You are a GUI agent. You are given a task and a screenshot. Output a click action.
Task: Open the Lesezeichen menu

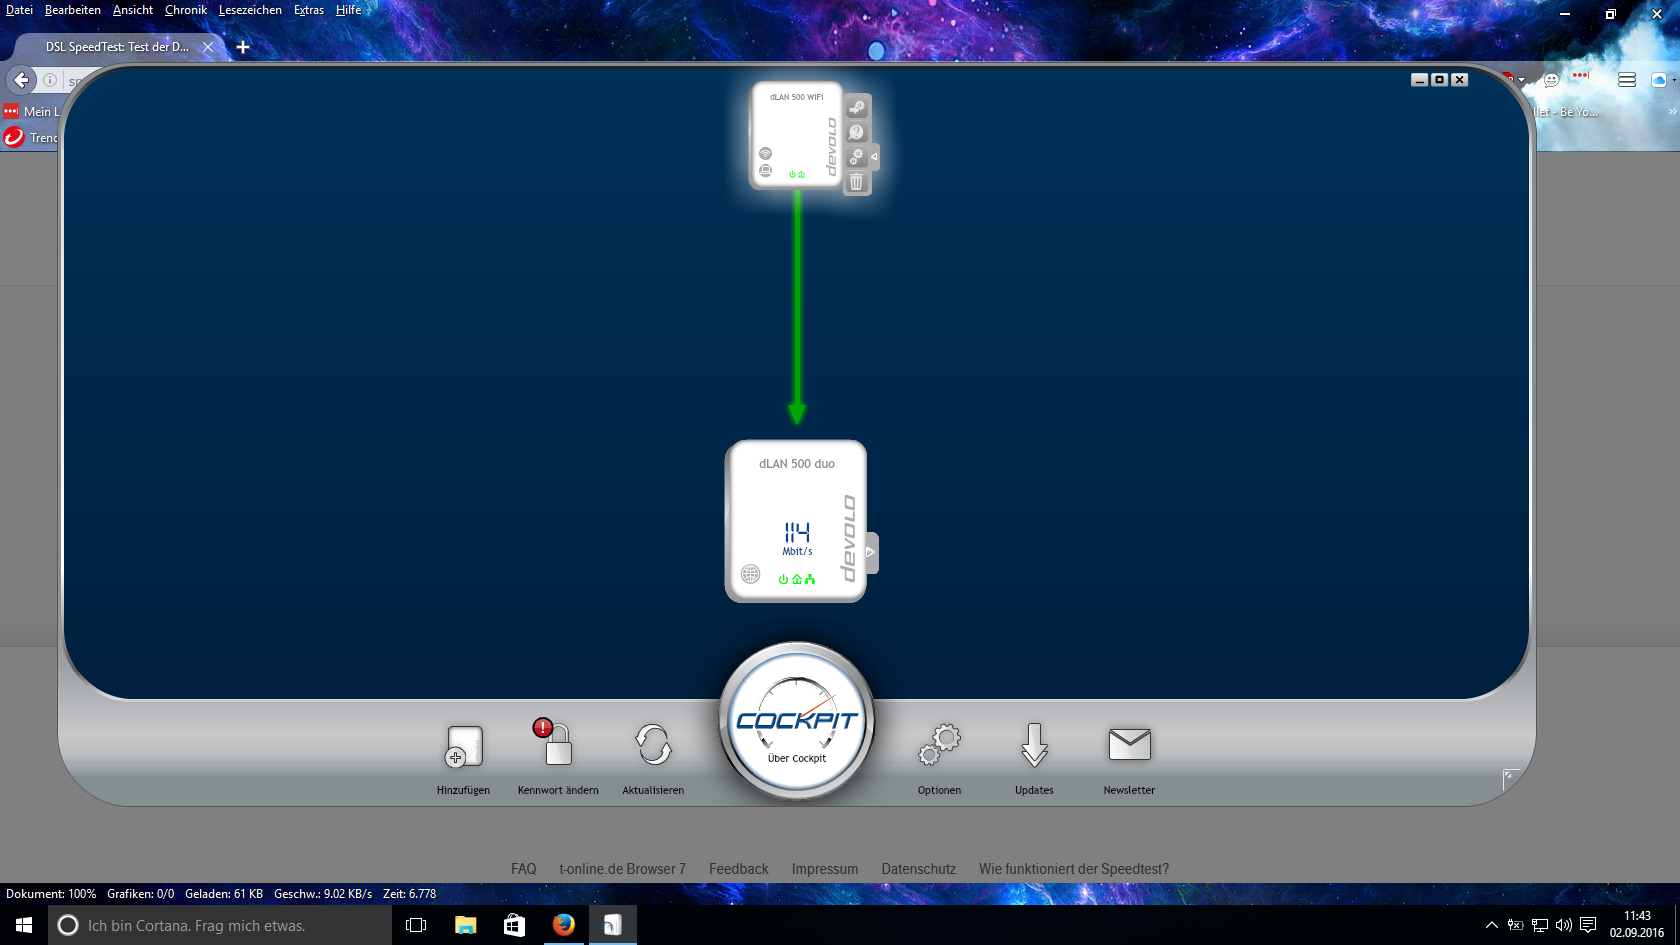250,10
